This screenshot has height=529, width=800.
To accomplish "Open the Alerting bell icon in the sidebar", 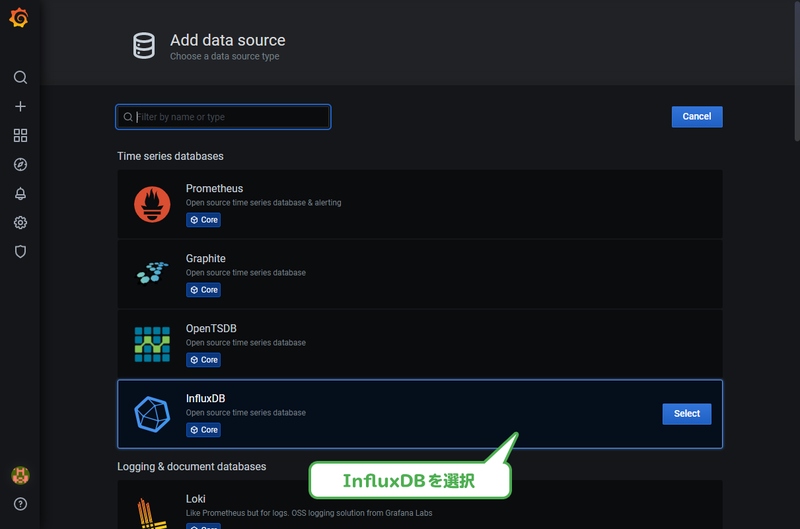I will (x=20, y=193).
